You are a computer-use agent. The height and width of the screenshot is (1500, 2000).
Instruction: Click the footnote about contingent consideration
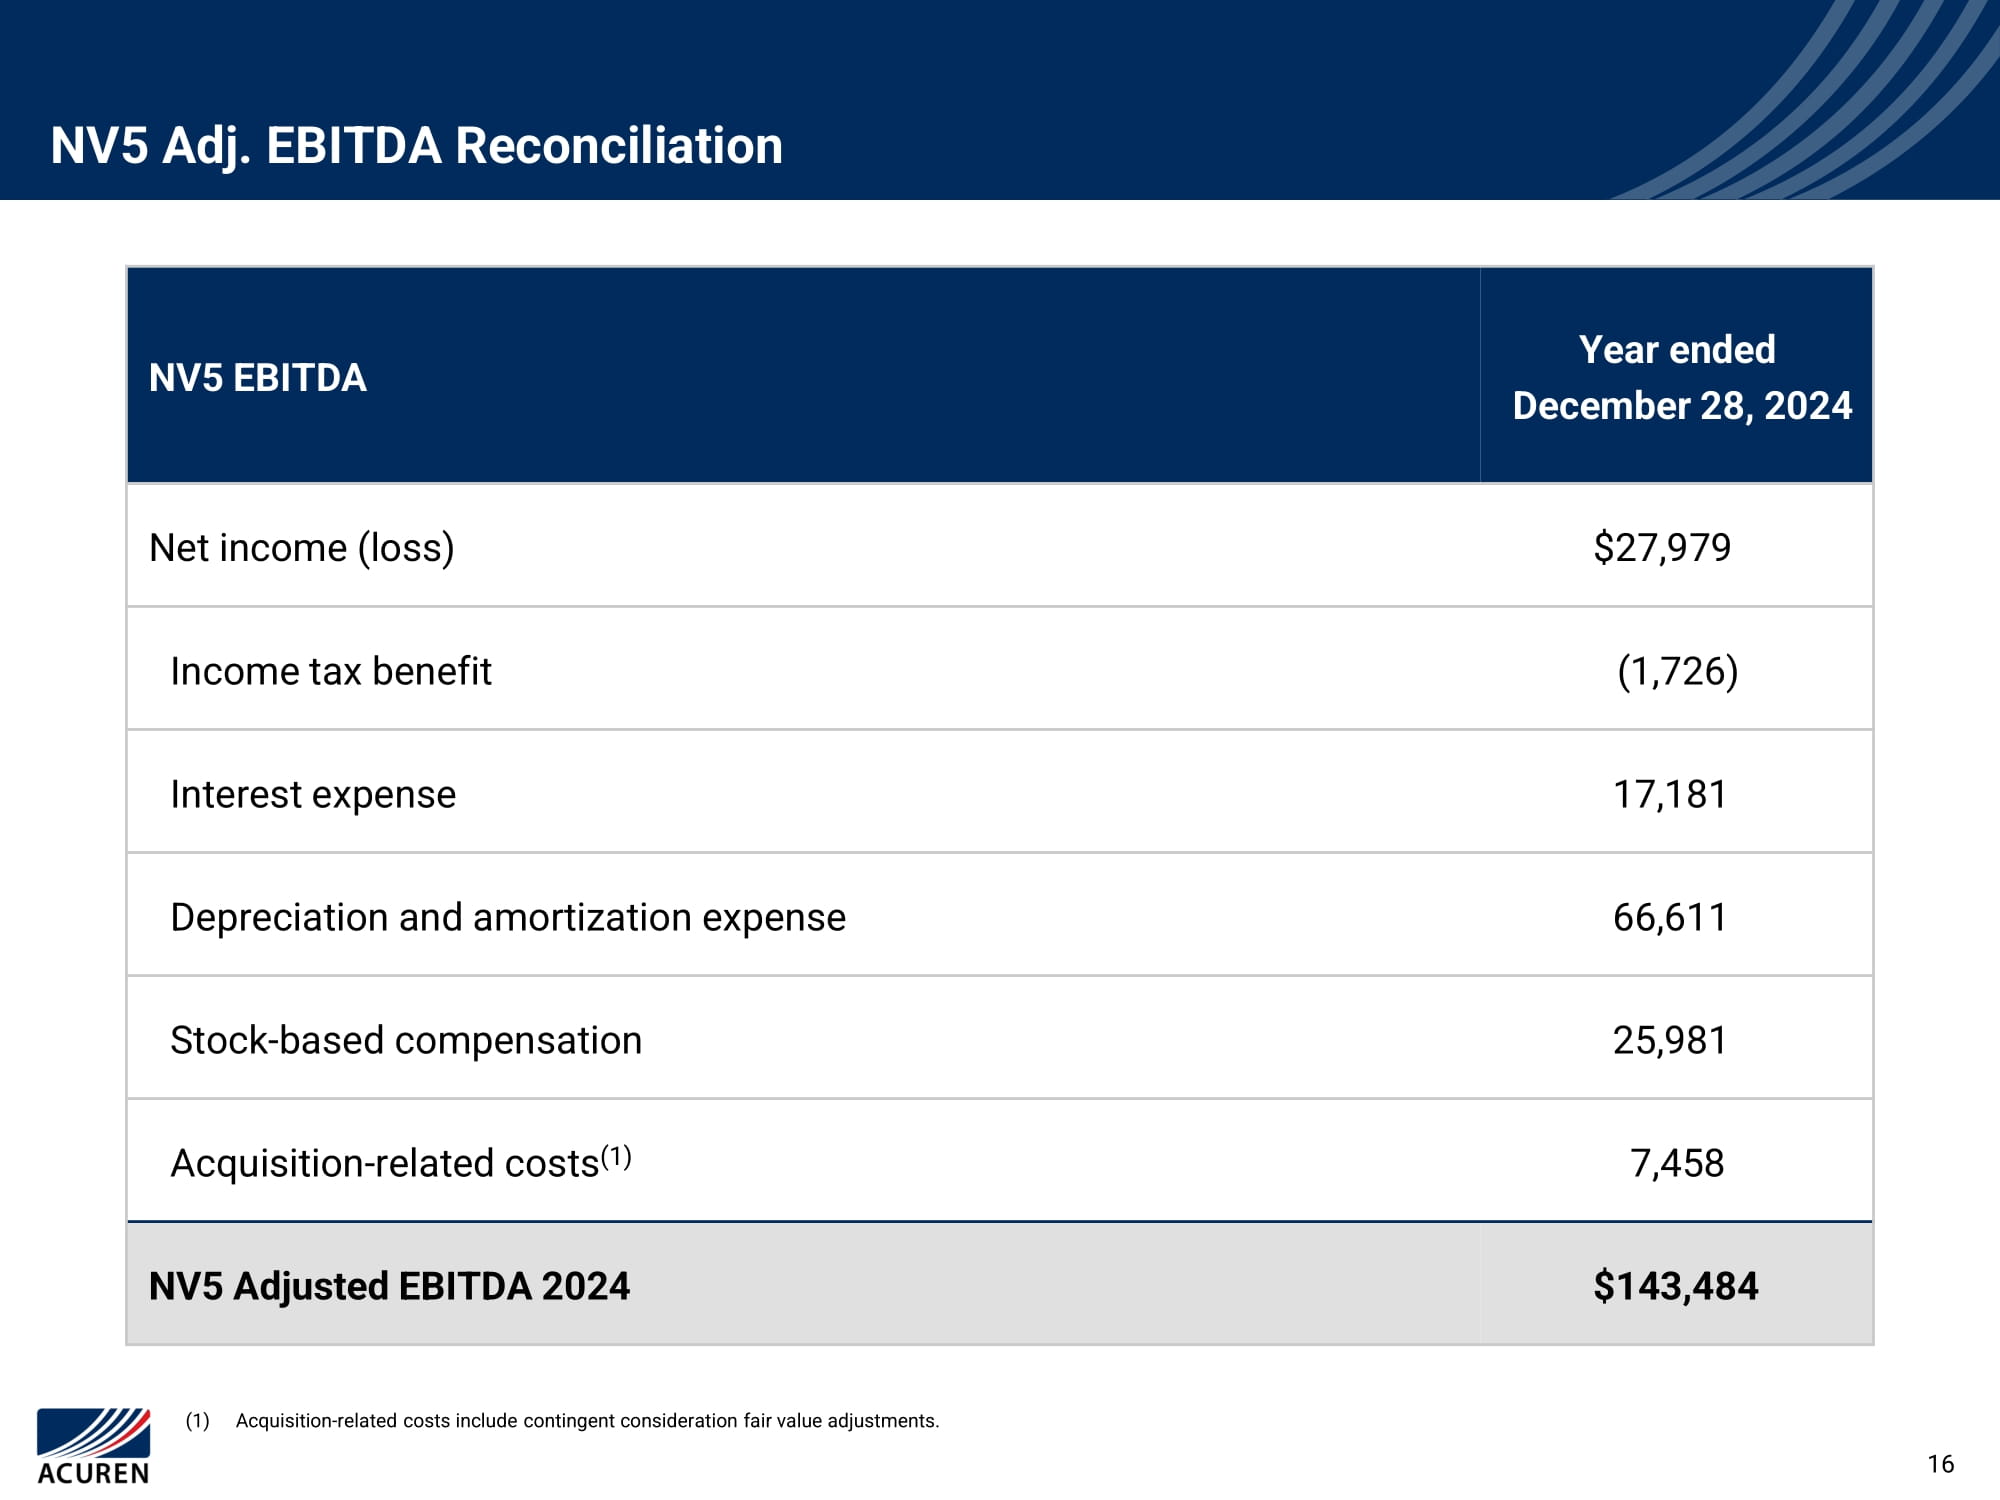click(x=587, y=1421)
